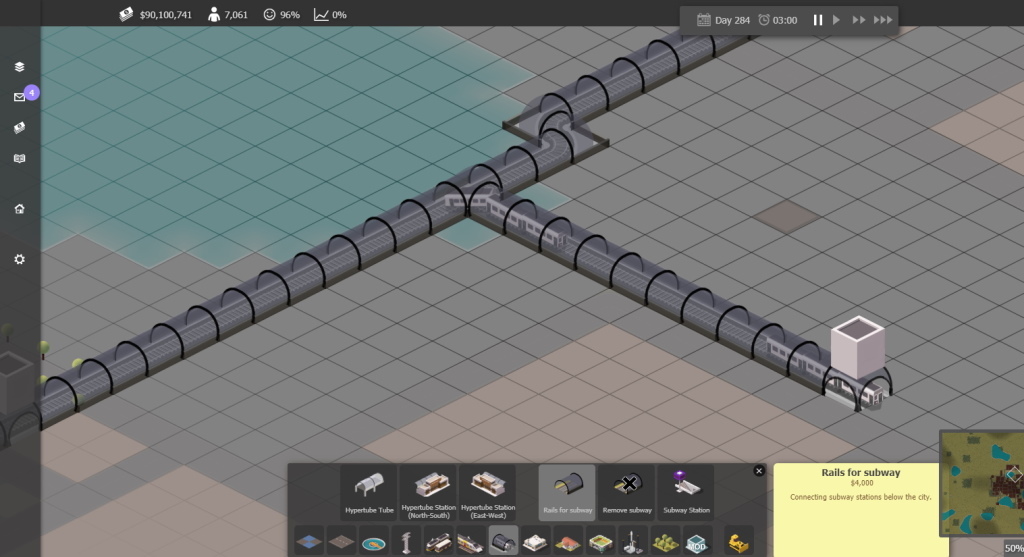Open budget via money balance display
1024x557 pixels.
click(155, 14)
